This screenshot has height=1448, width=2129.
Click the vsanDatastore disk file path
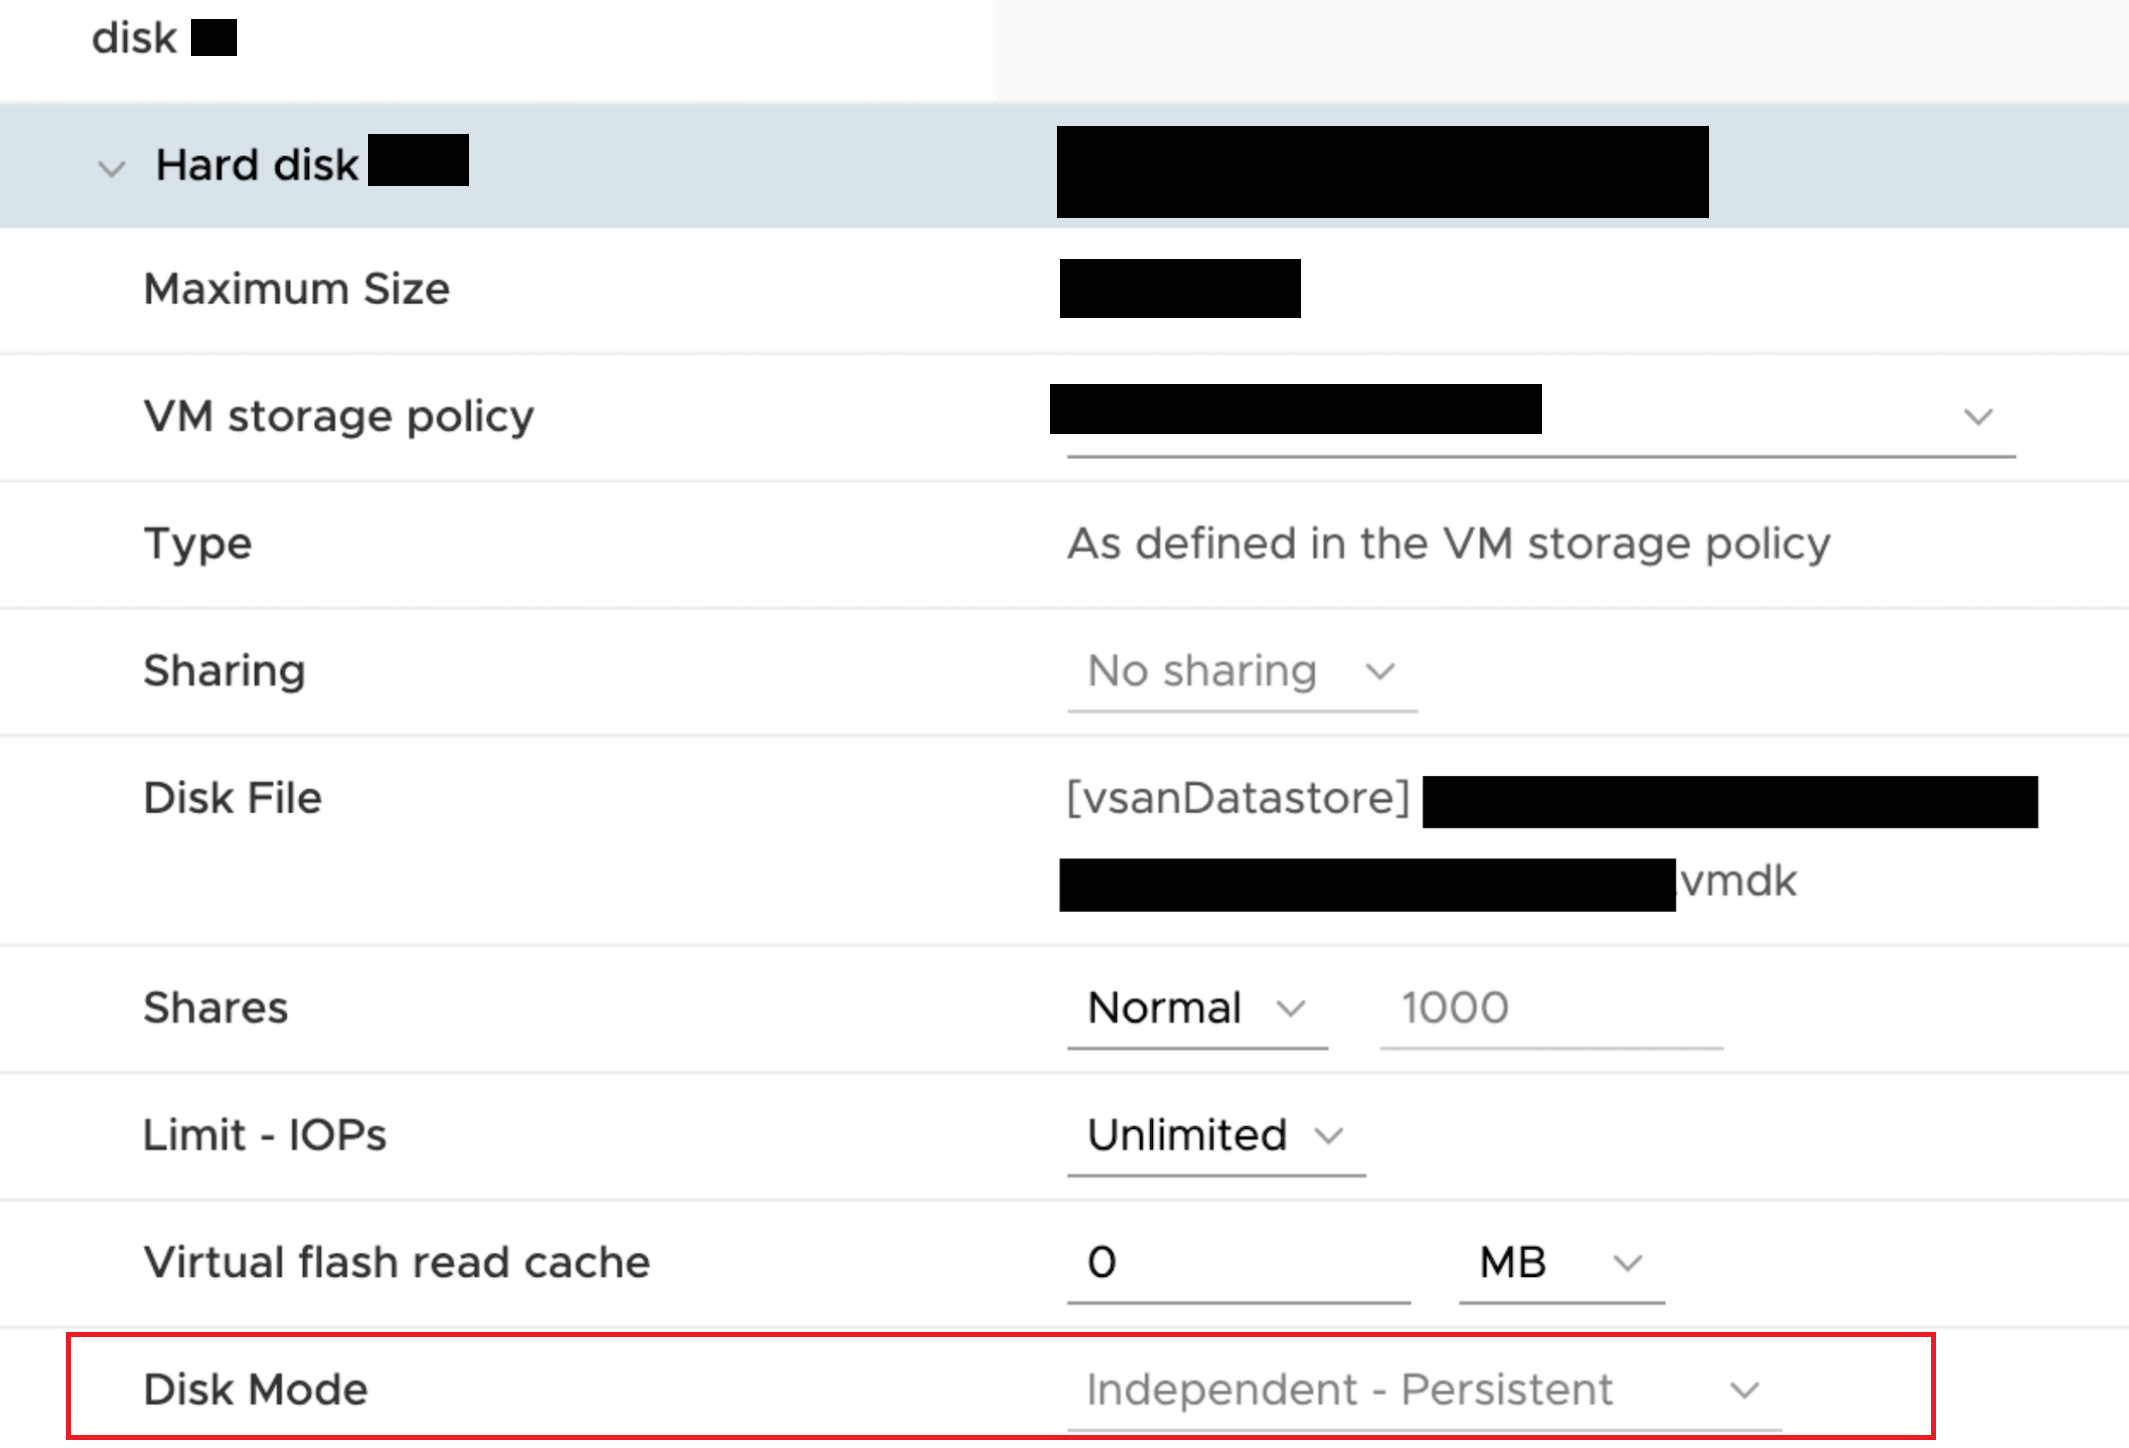[1239, 798]
